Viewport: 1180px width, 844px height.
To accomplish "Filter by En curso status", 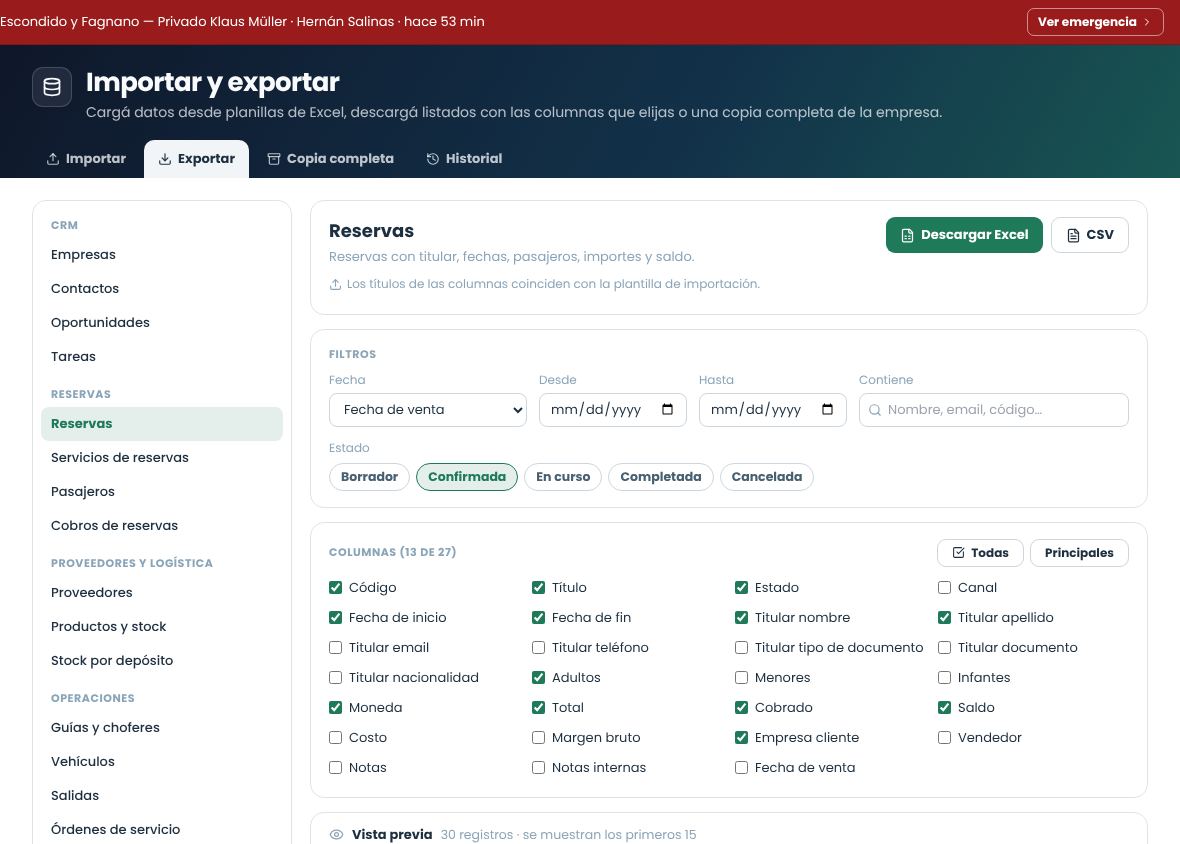I will pyautogui.click(x=563, y=477).
